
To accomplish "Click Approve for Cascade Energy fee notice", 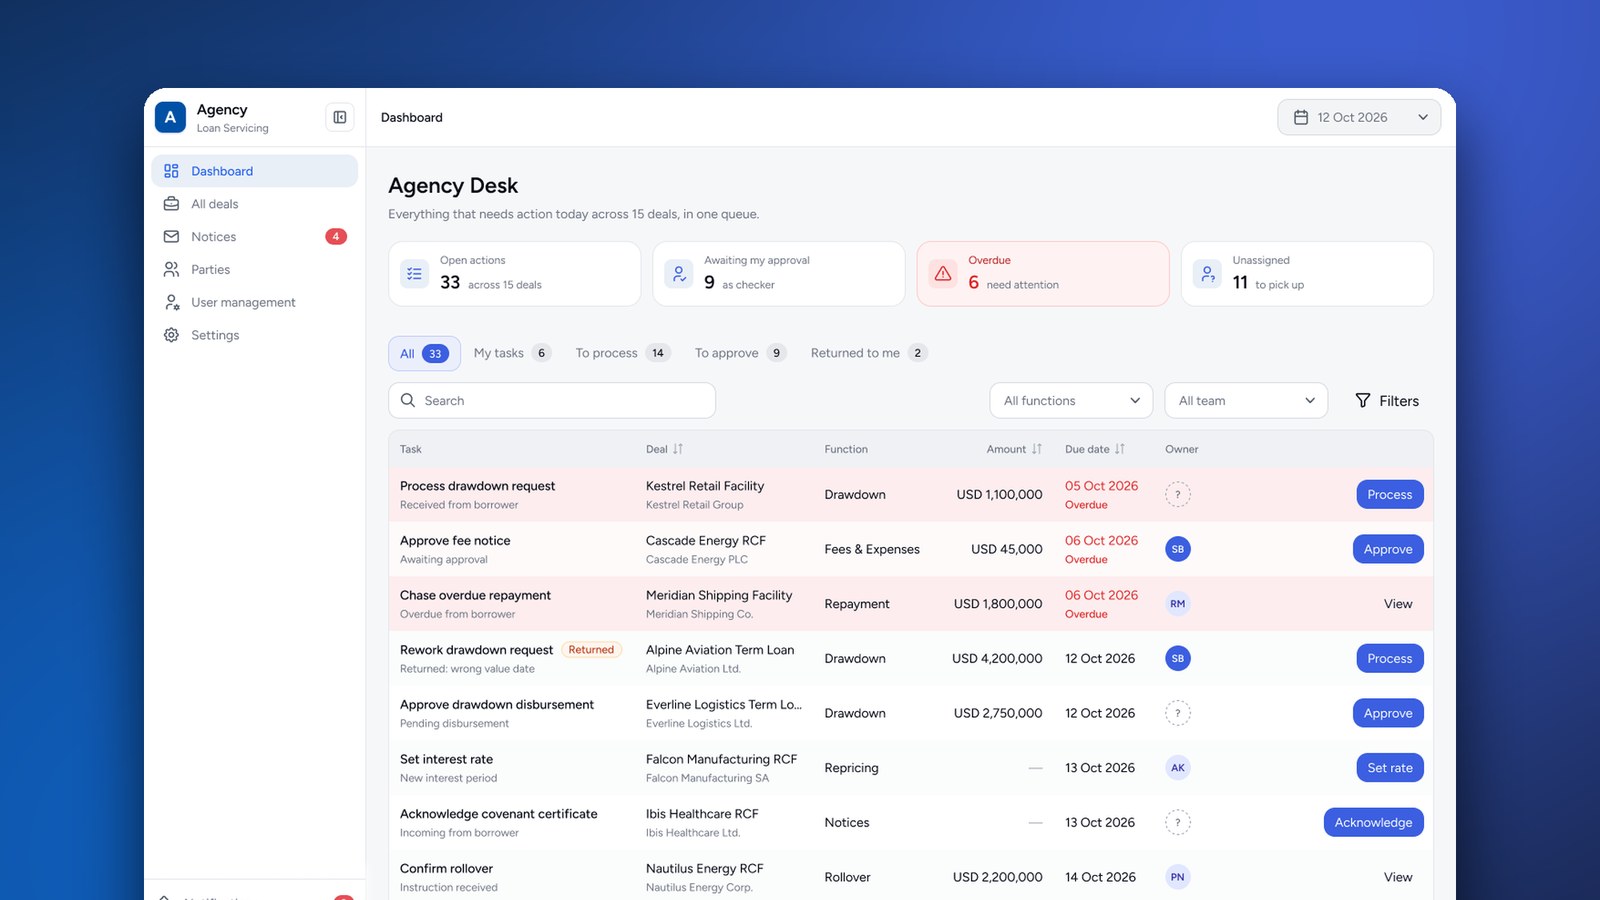I will (x=1388, y=549).
